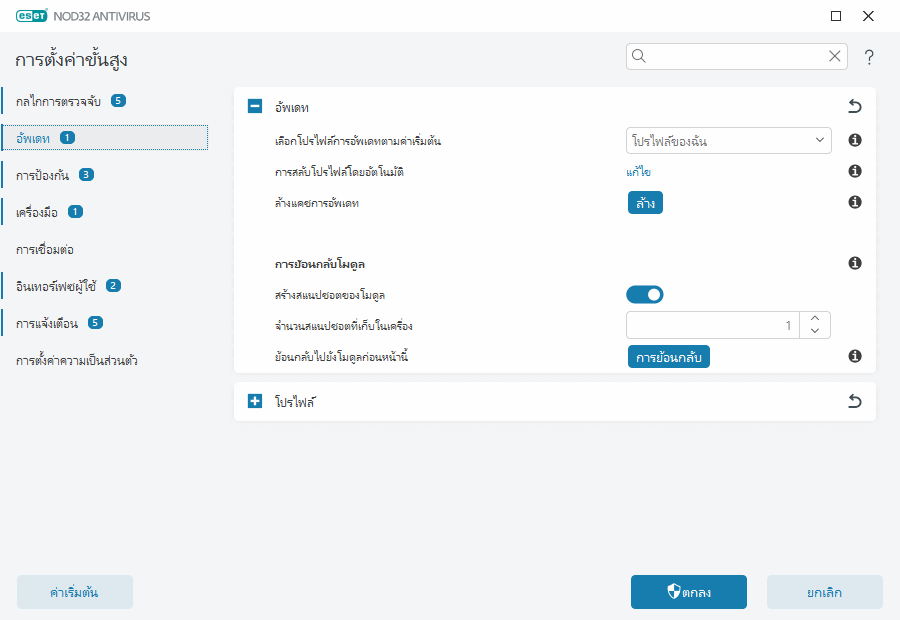Image resolution: width=900 pixels, height=620 pixels.
Task: Click the info icon beside the ล้าง button
Action: point(854,202)
